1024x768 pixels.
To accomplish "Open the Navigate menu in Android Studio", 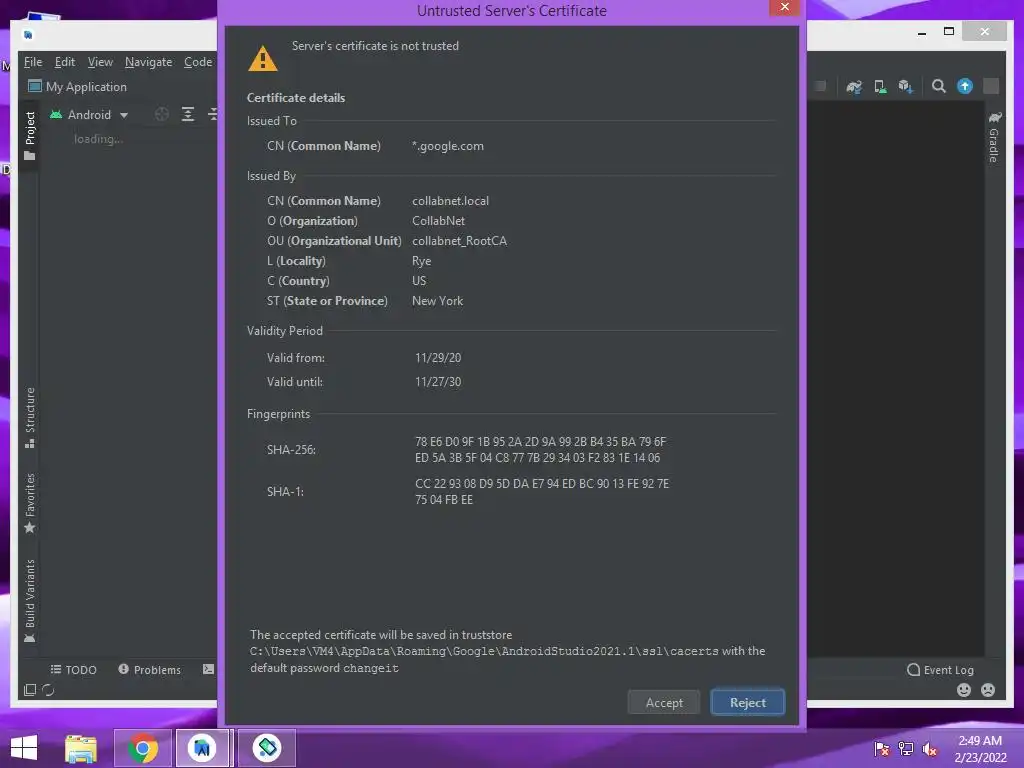I will (x=148, y=62).
